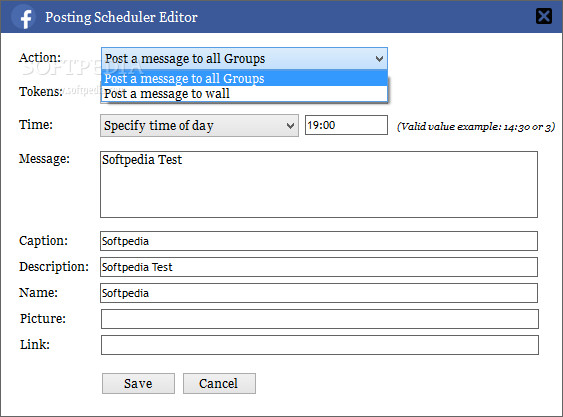Click the Tokens label
The width and height of the screenshot is (563, 417).
click(41, 92)
